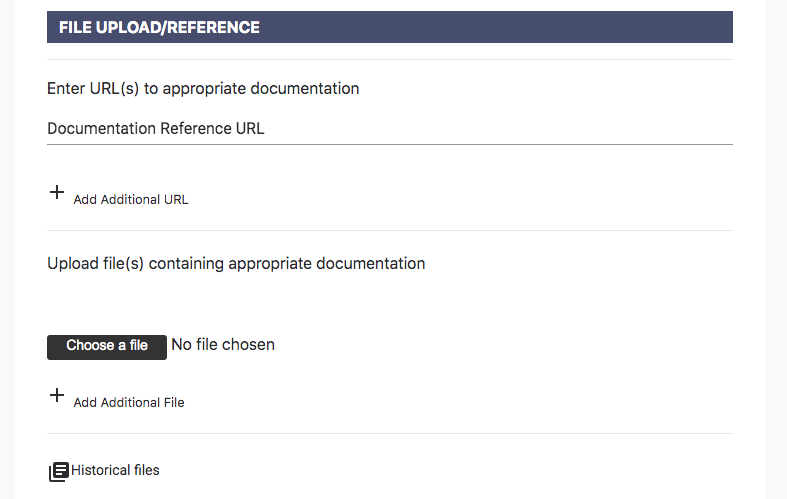Open the Historical files stacked-document icon
The width and height of the screenshot is (787, 499).
[x=59, y=471]
